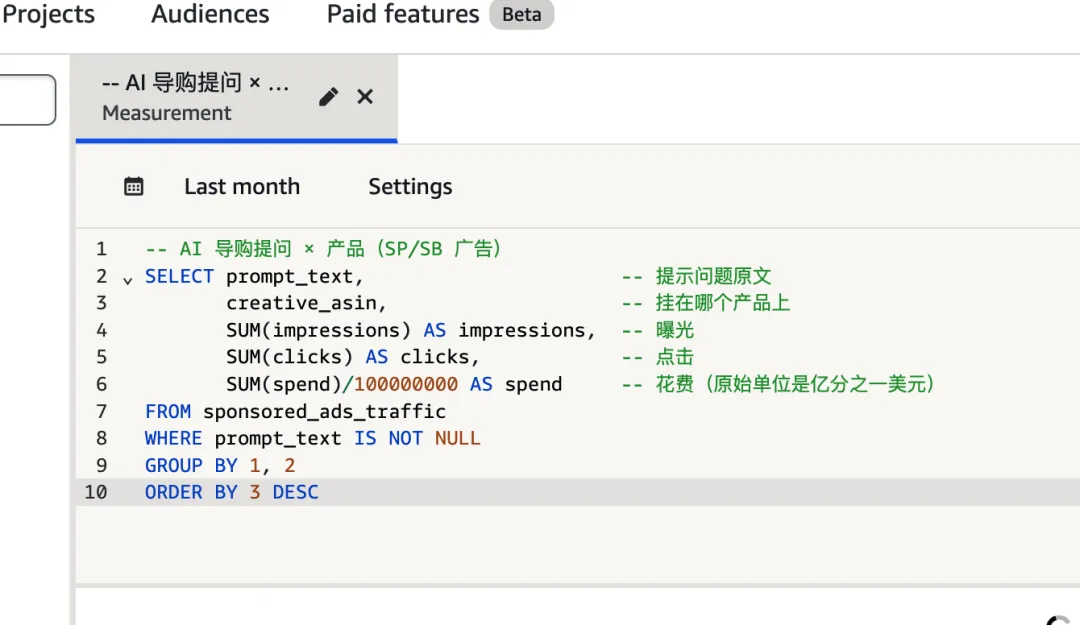Screen dimensions: 1080x625
Task: Click SUM(clicks) in line 5
Action: click(x=289, y=357)
